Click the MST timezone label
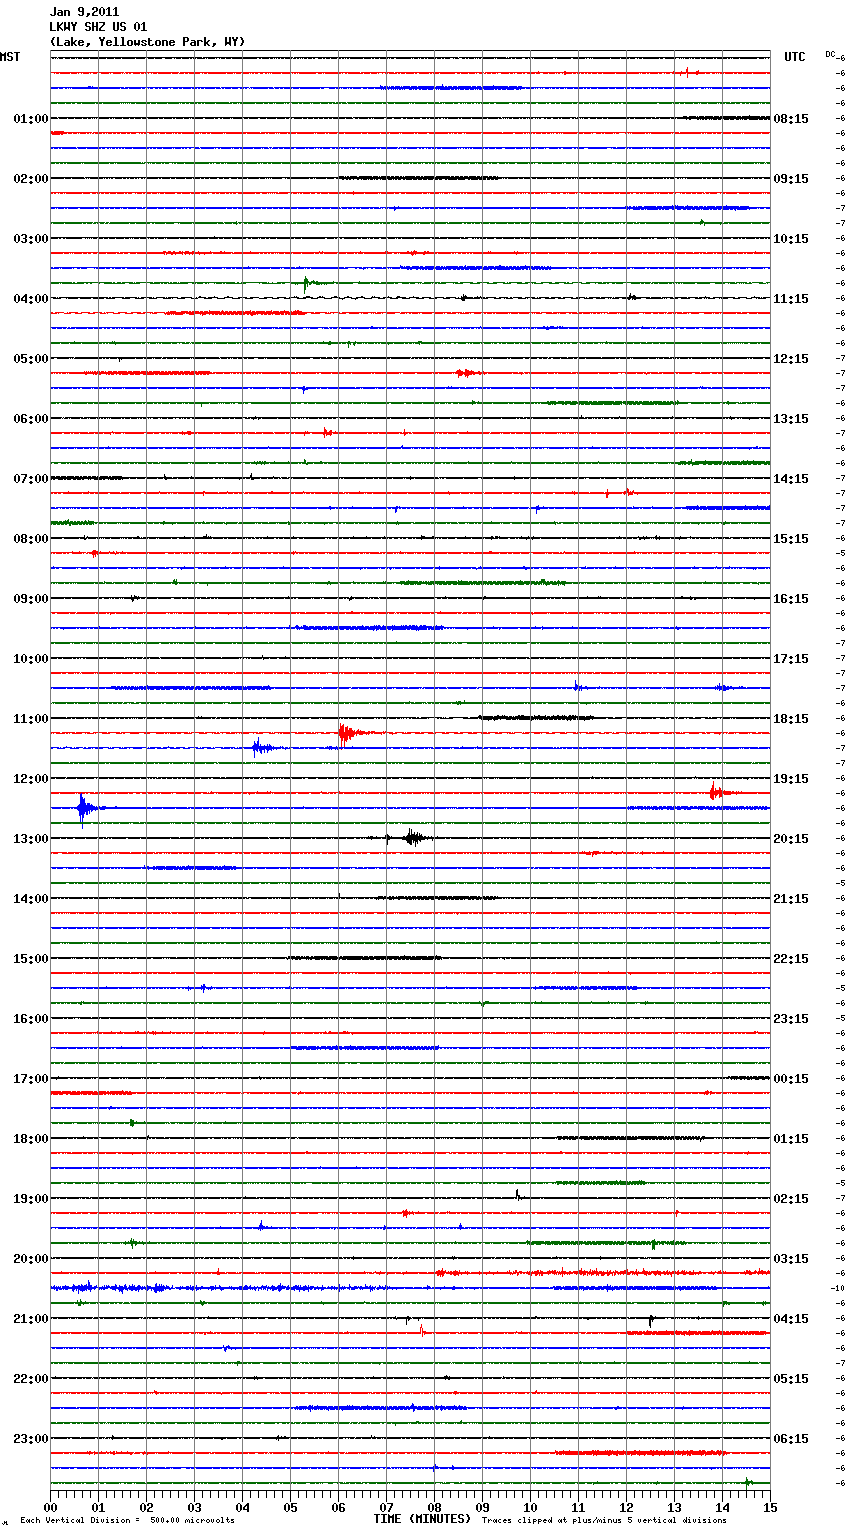 (10, 57)
